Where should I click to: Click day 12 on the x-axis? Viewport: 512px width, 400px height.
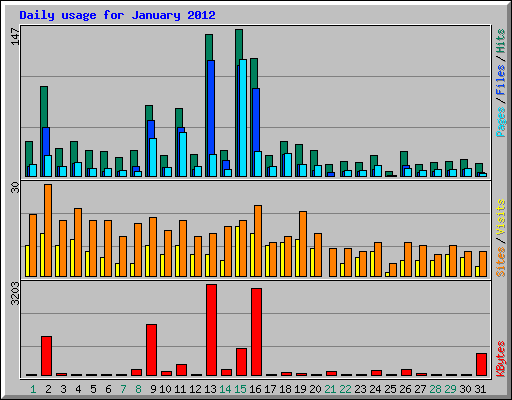pos(195,389)
